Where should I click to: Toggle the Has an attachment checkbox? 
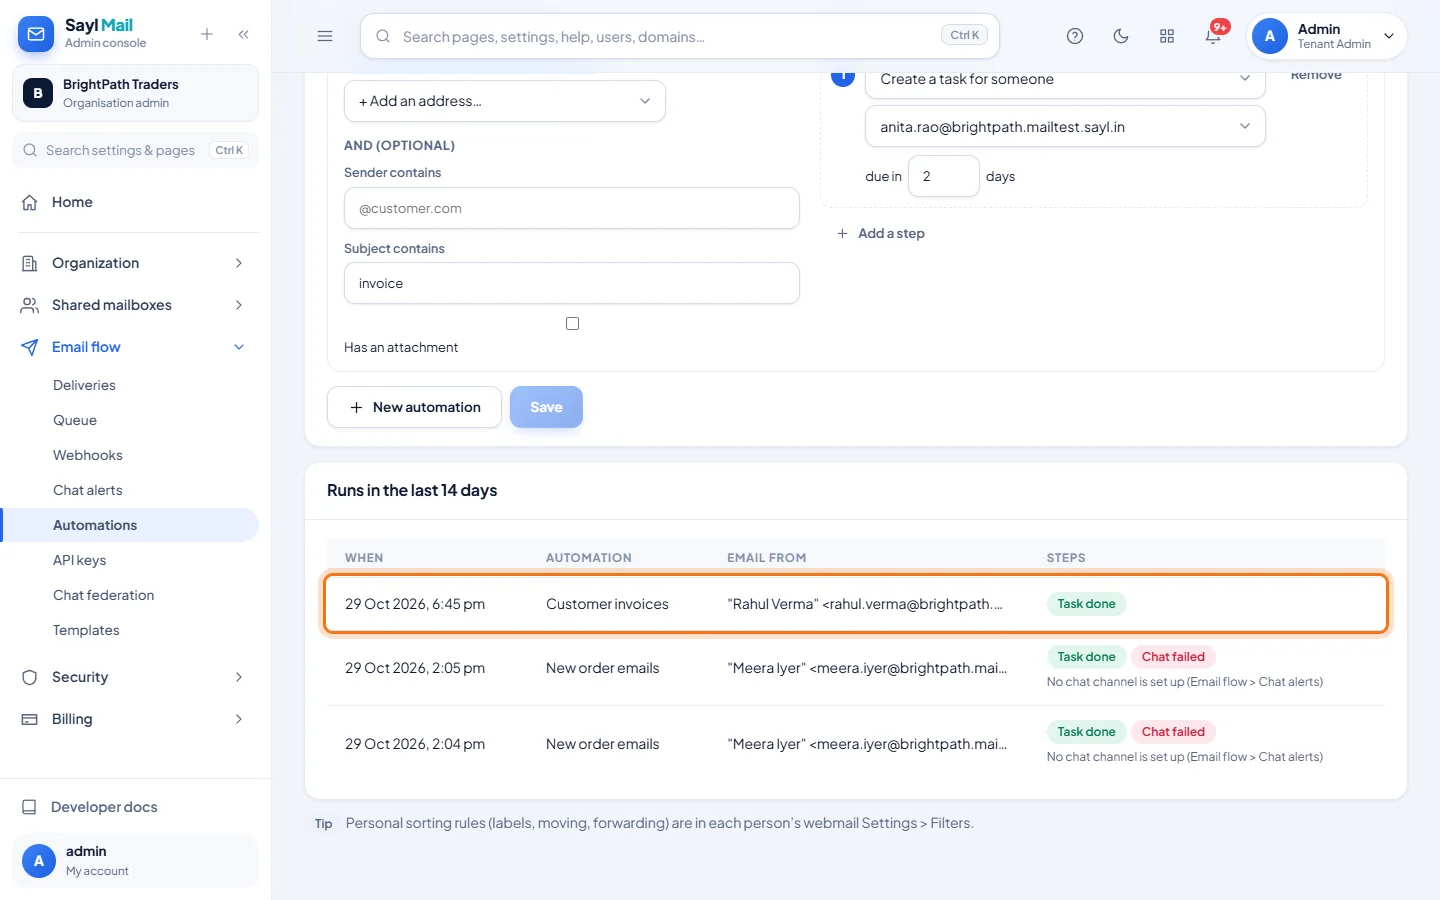(572, 323)
